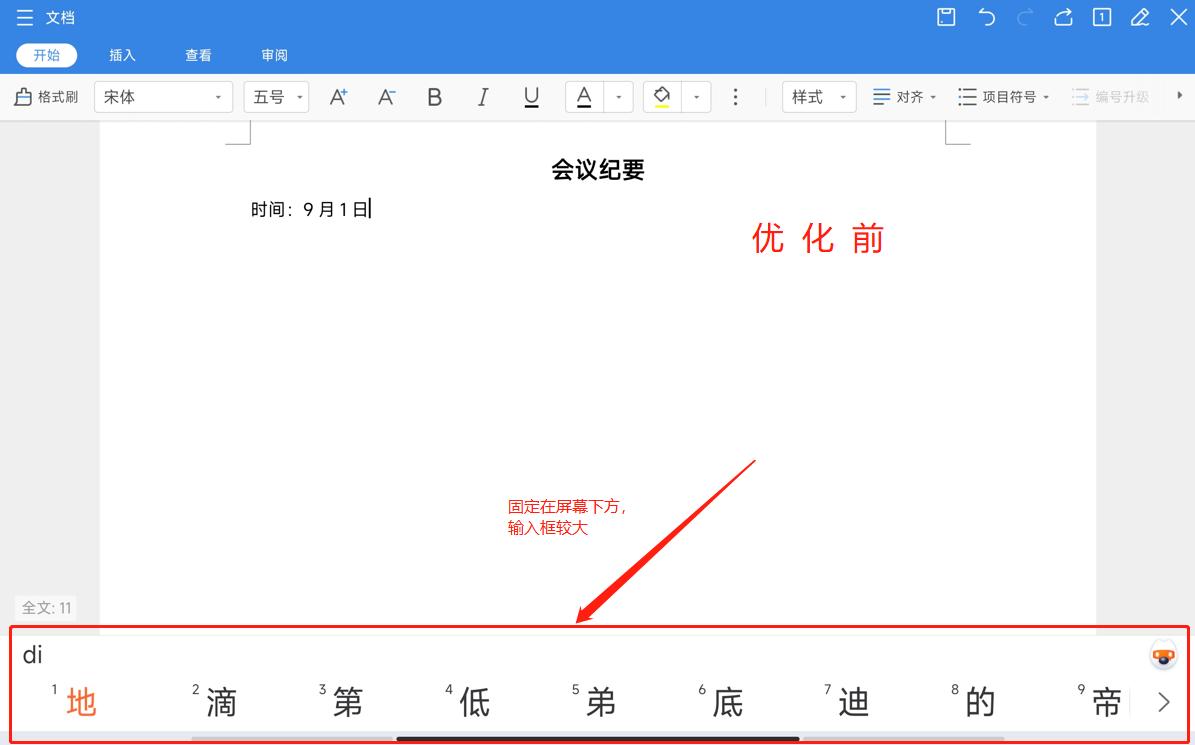Switch to the 插入 tab
The width and height of the screenshot is (1195, 745).
point(122,55)
